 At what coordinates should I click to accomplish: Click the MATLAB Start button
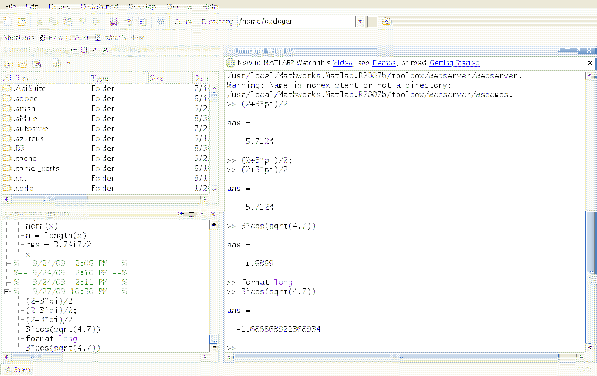[x=18, y=370]
